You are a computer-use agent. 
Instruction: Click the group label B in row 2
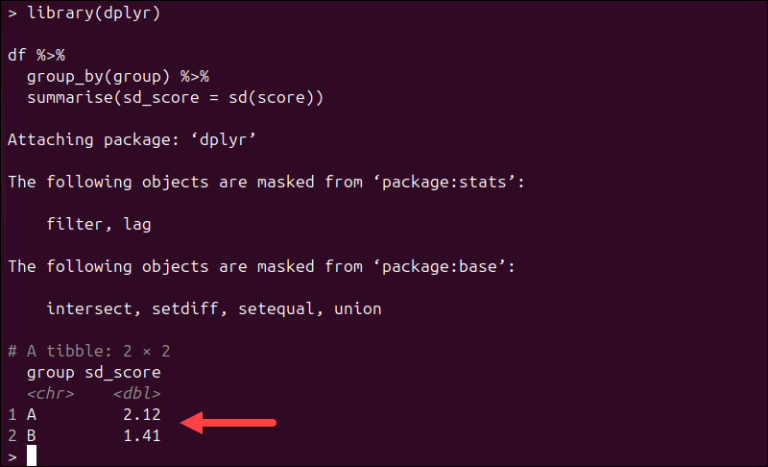(x=31, y=436)
